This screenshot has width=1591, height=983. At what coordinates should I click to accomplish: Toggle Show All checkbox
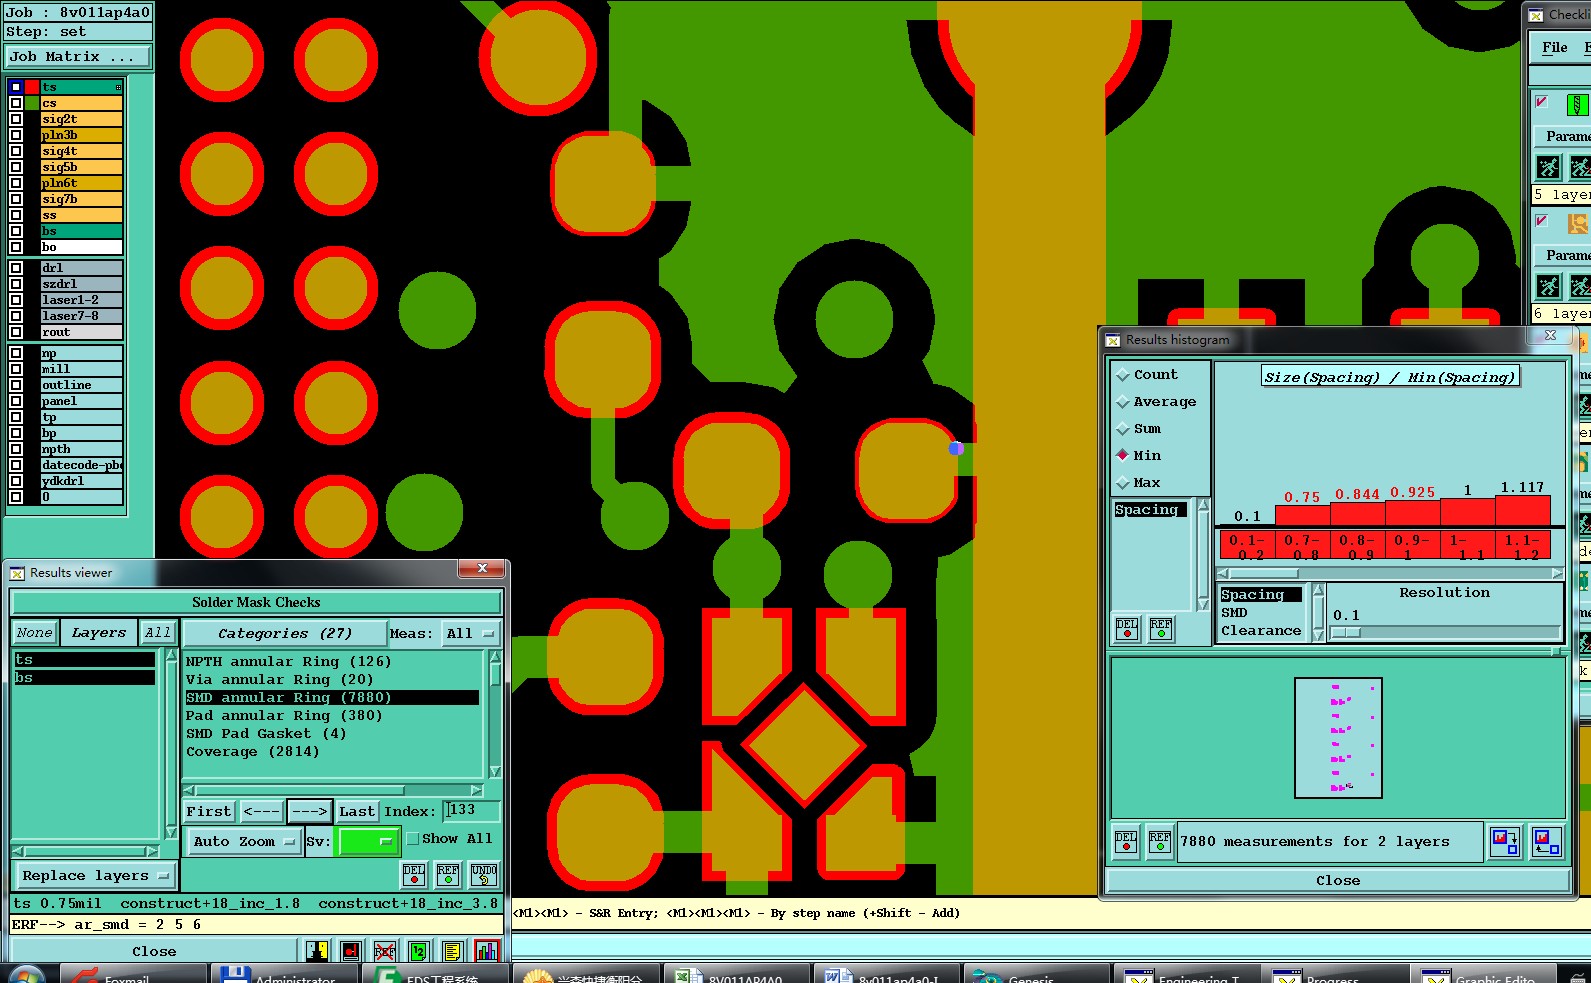pyautogui.click(x=412, y=839)
